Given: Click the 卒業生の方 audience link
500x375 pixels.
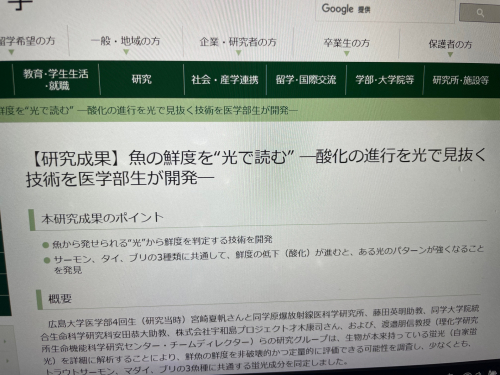Looking at the screenshot, I should click(347, 43).
